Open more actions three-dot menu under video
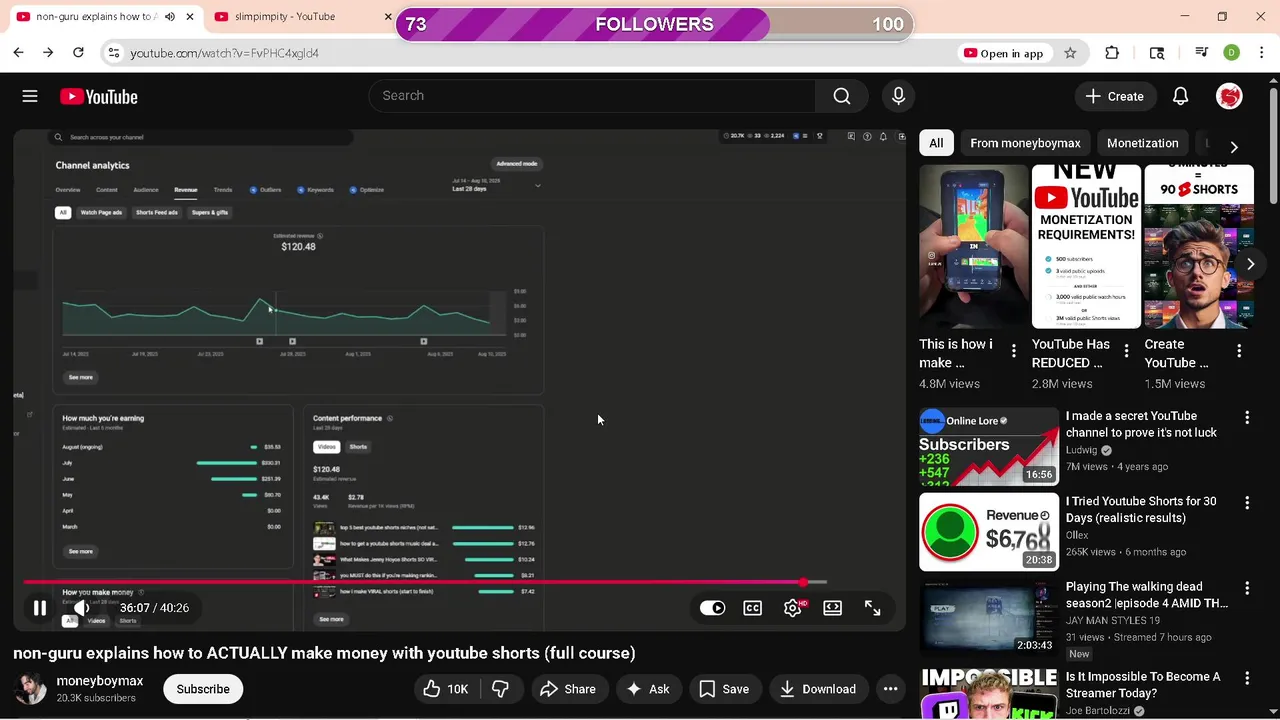1280x720 pixels. tap(890, 689)
